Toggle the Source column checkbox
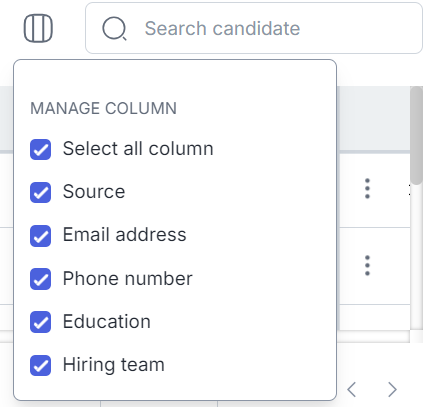The height and width of the screenshot is (407, 427). point(40,192)
